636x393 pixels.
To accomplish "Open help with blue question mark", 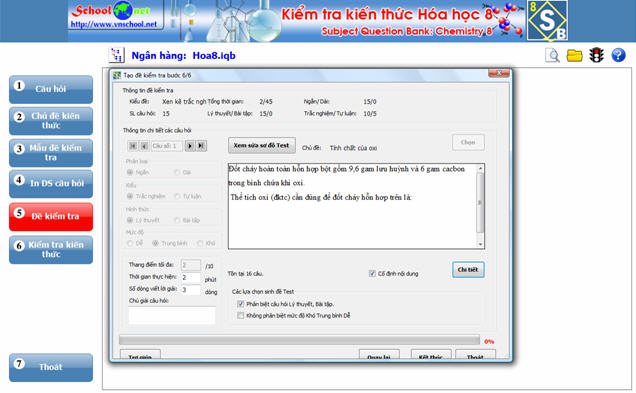I will click(x=618, y=55).
